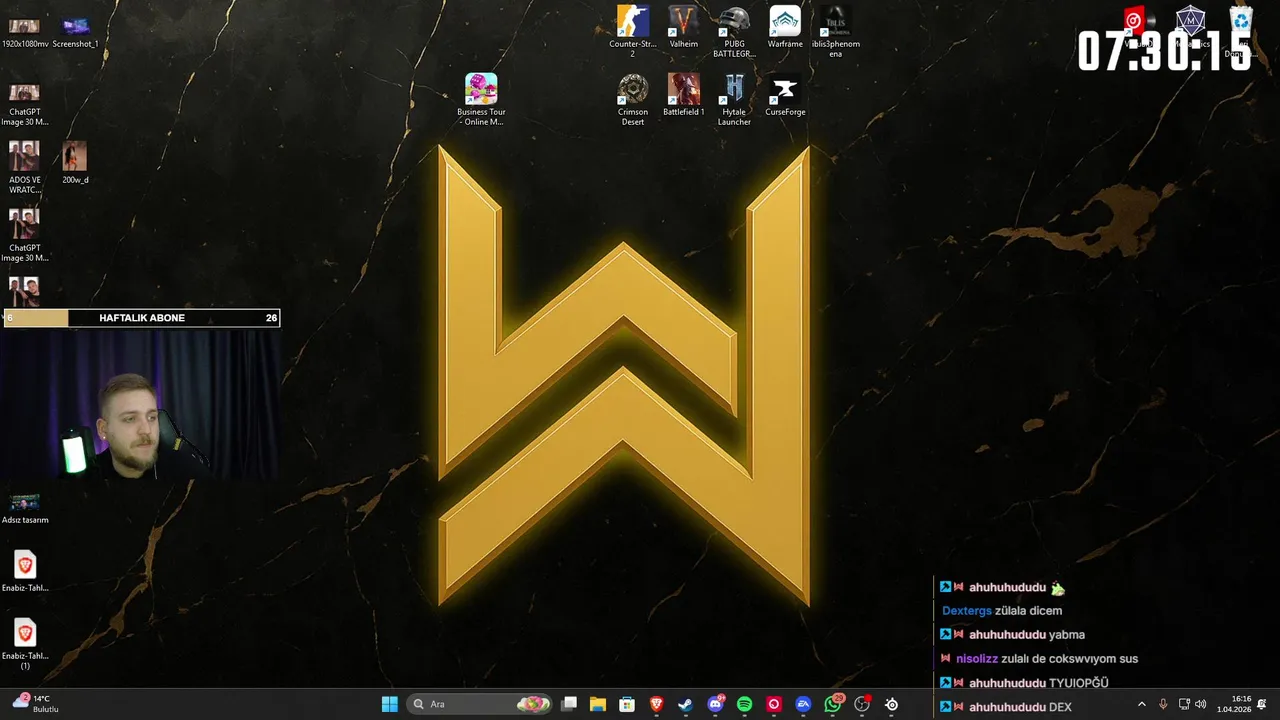Viewport: 1280px width, 720px height.
Task: Select the Screenshot_1 file on desktop
Action: point(75,31)
